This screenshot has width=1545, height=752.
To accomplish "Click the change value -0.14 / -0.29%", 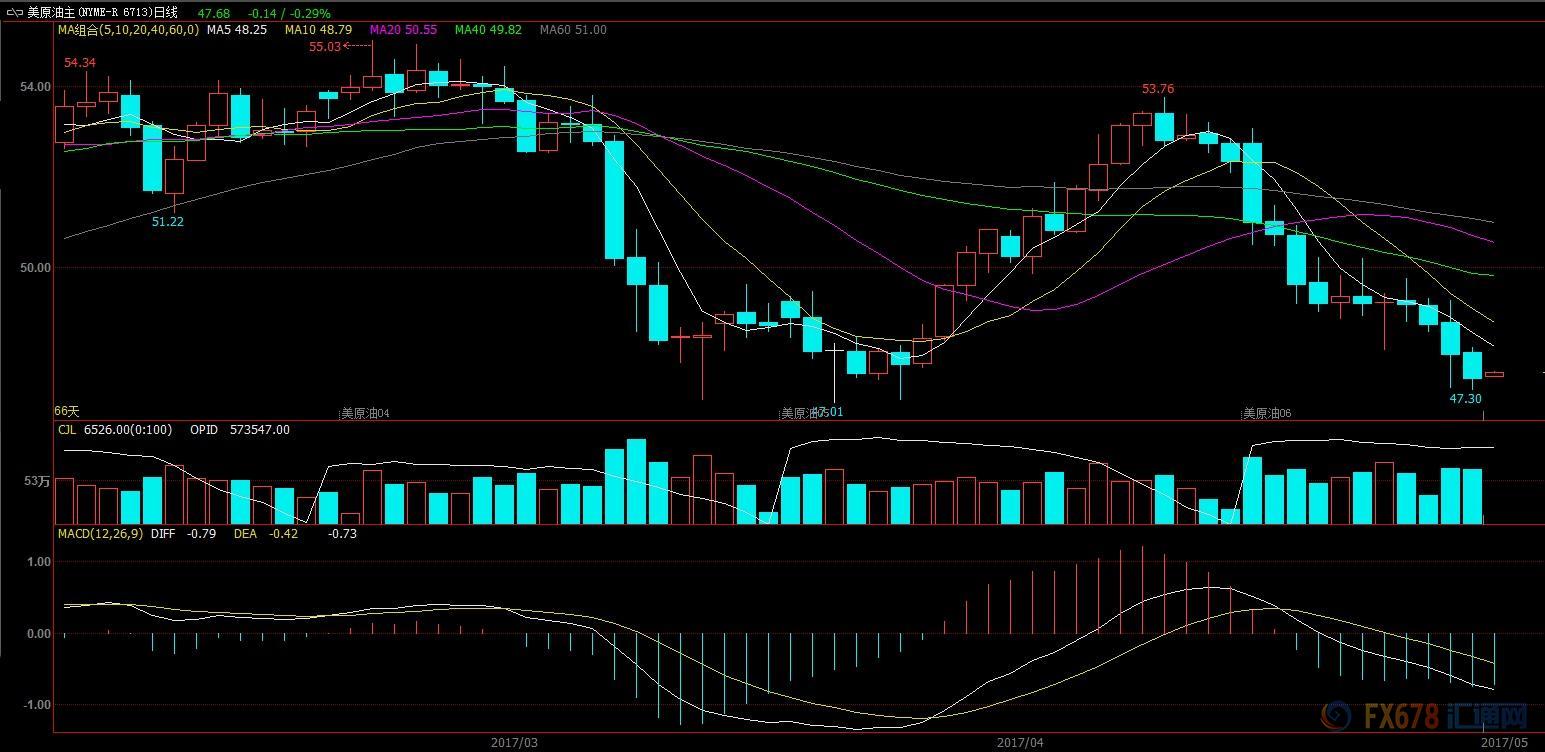I will [290, 13].
